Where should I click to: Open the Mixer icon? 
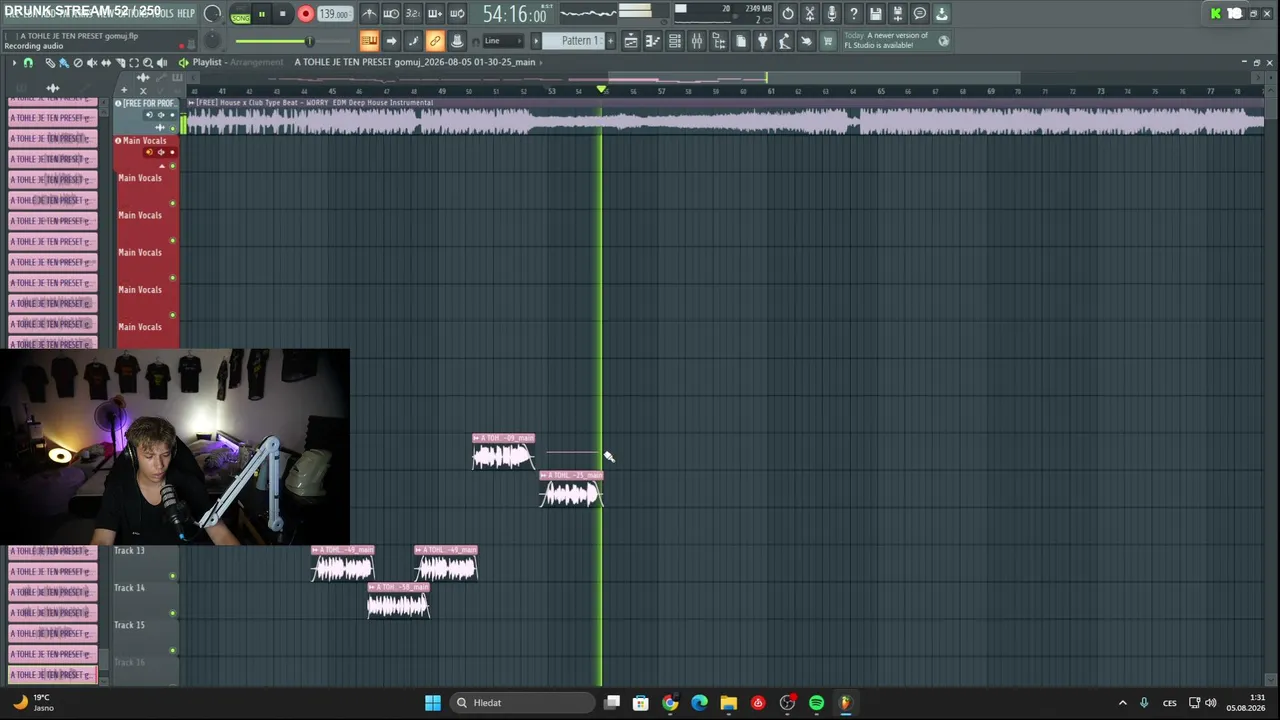(x=697, y=41)
